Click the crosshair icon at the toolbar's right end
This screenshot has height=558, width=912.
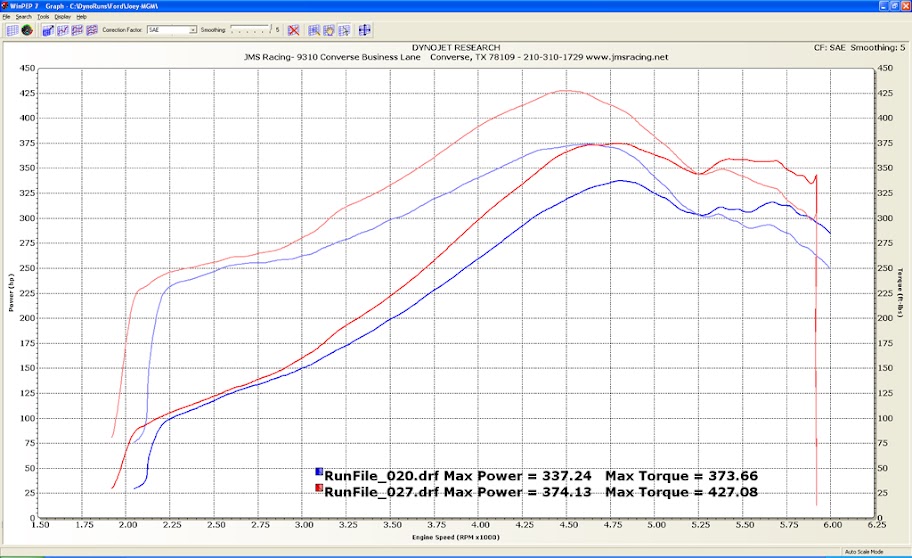point(365,30)
